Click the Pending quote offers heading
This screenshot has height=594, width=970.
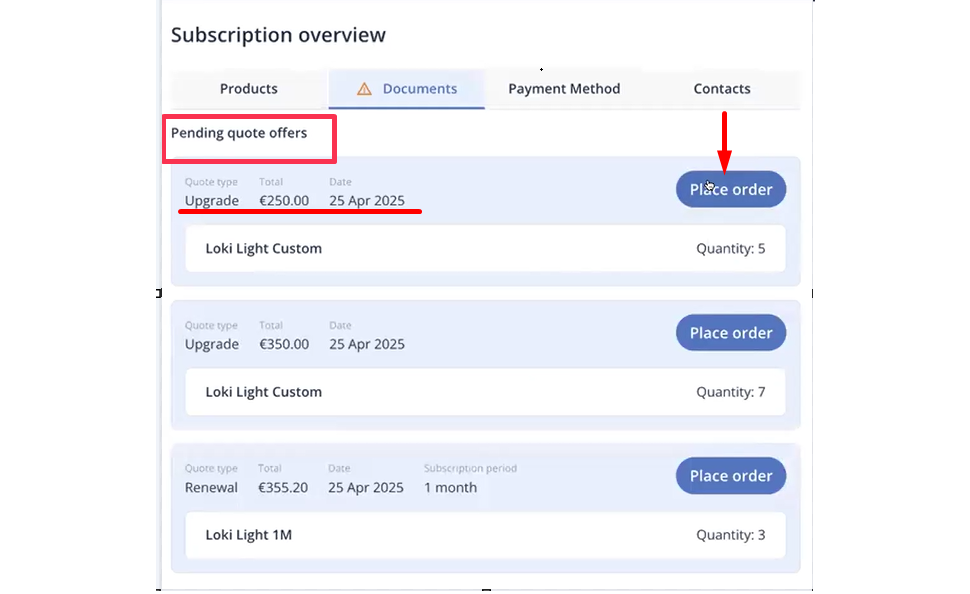click(239, 133)
